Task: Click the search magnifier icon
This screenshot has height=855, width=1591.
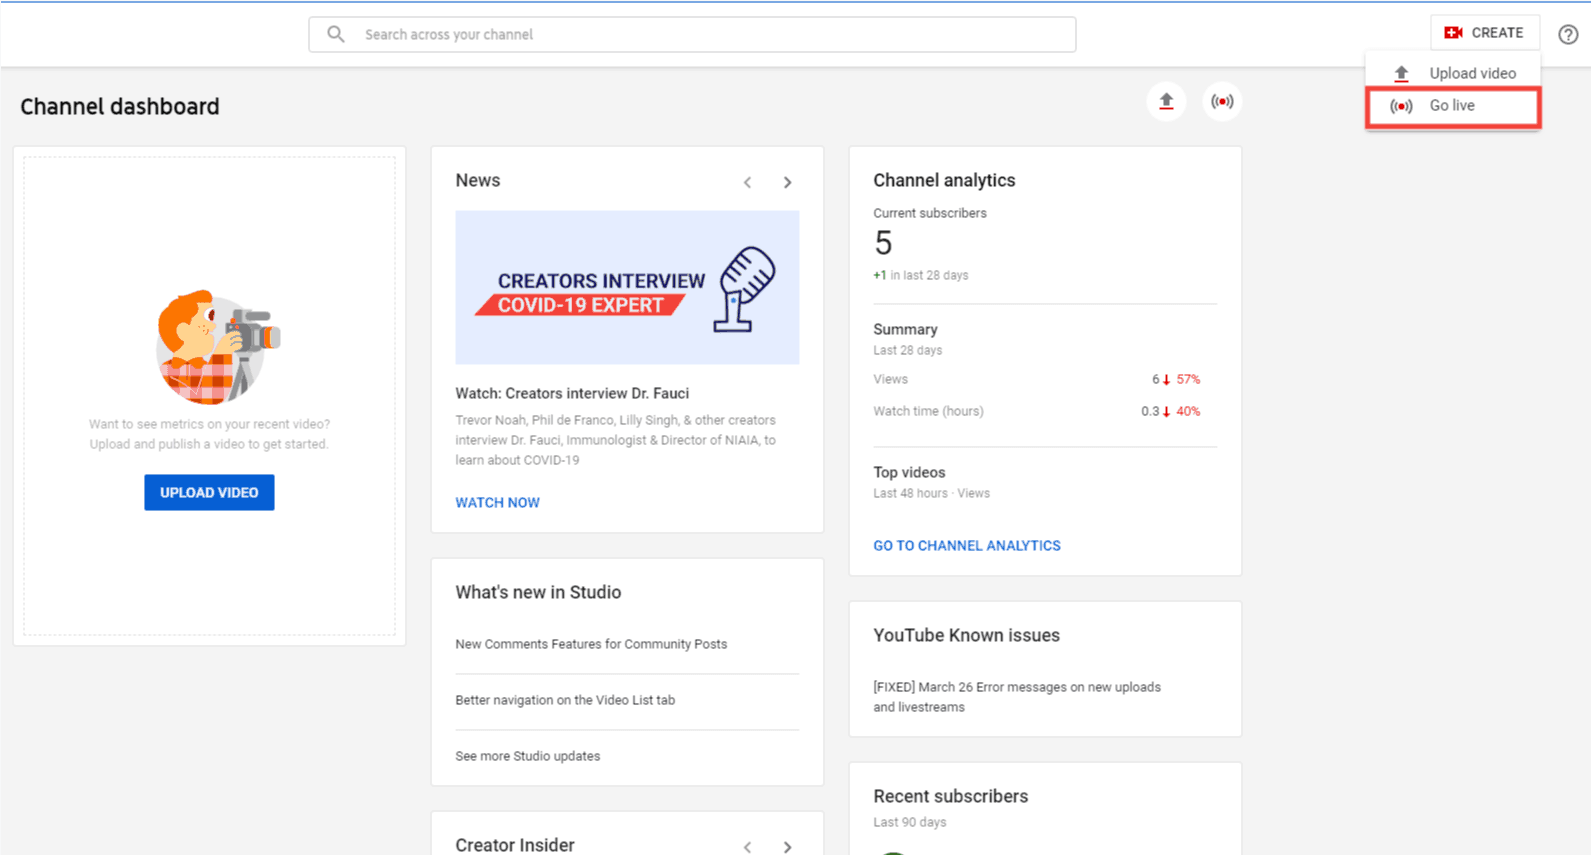Action: click(336, 34)
